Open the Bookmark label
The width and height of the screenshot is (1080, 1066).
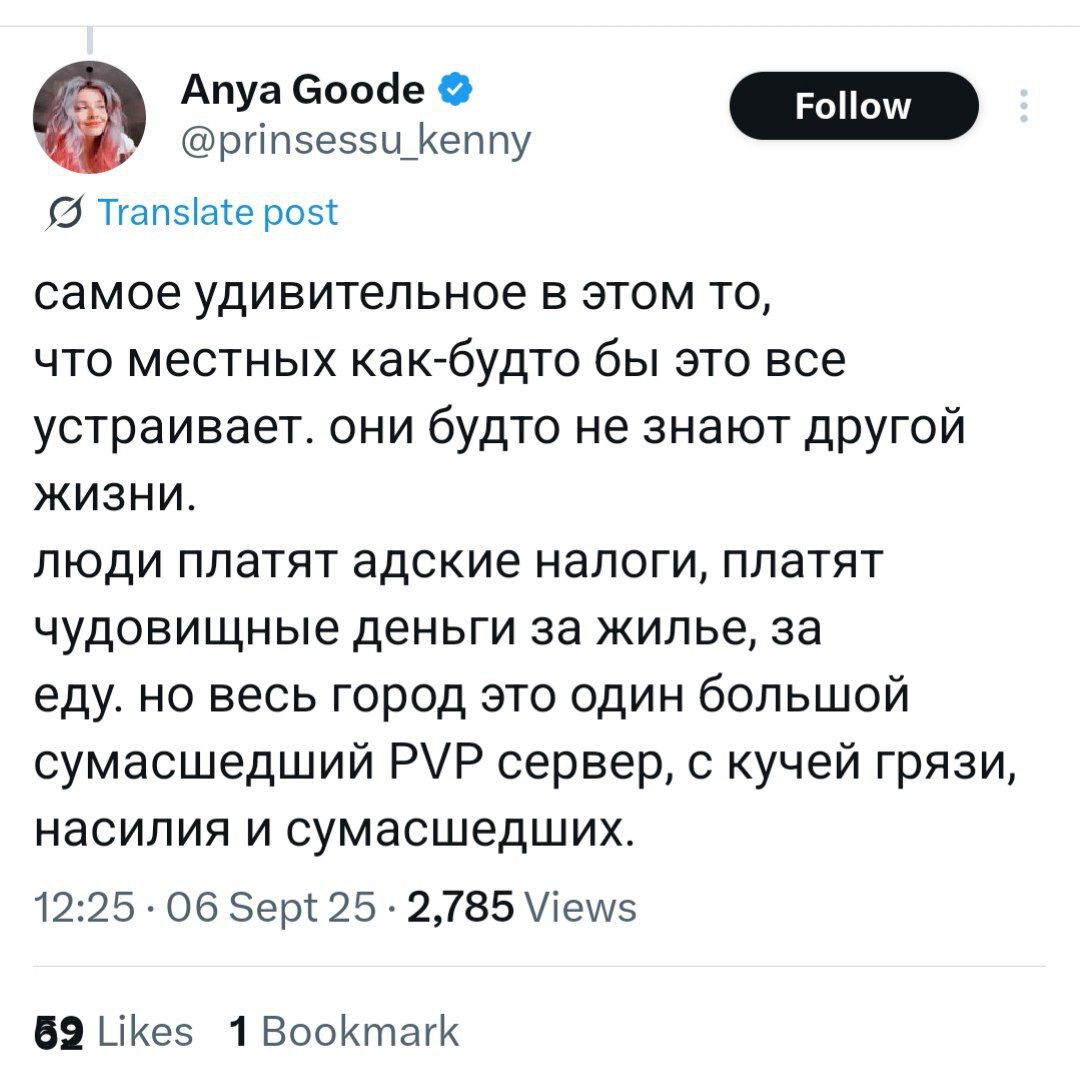[x=359, y=1031]
